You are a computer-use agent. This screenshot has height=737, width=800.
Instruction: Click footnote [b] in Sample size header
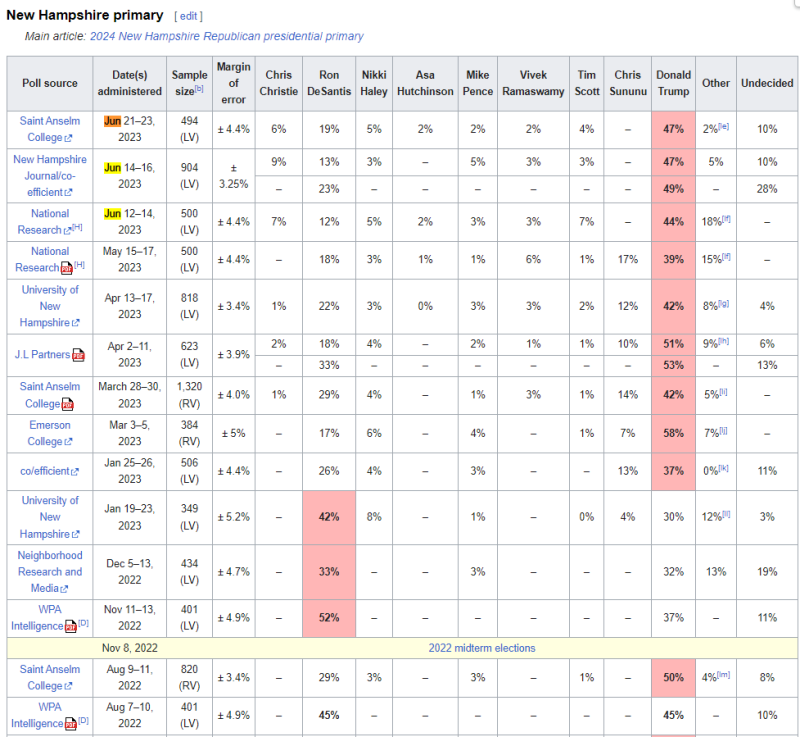198,90
